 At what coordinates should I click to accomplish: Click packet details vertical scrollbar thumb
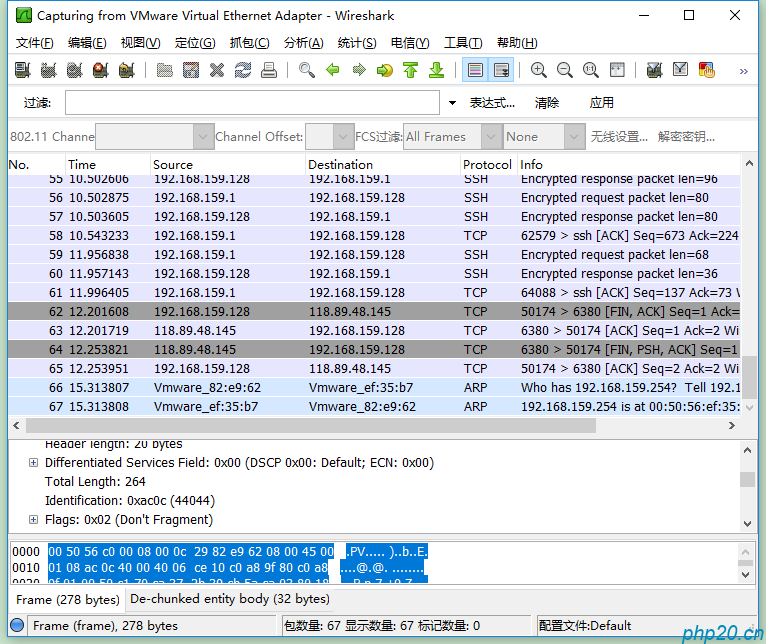click(747, 479)
